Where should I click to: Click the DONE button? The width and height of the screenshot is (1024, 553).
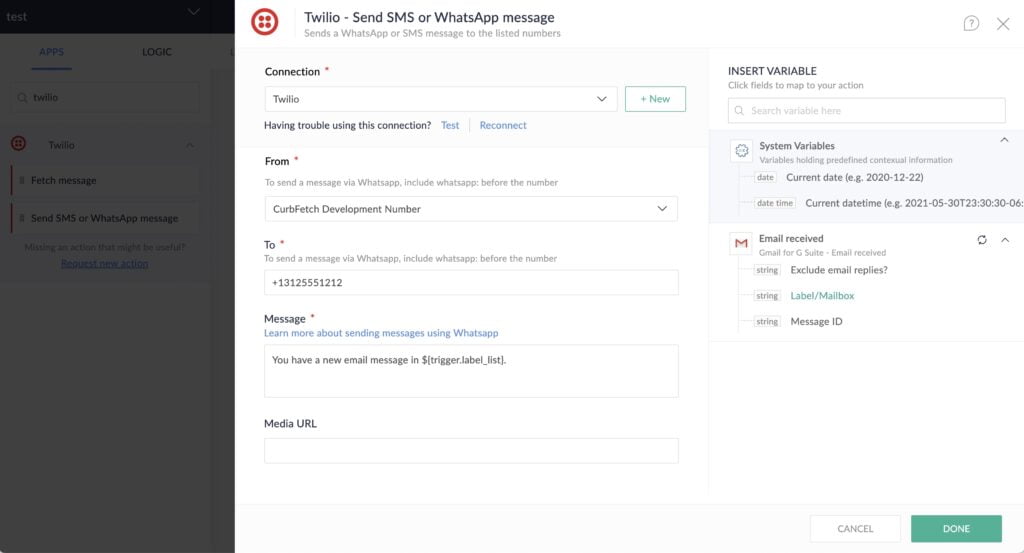pyautogui.click(x=956, y=529)
